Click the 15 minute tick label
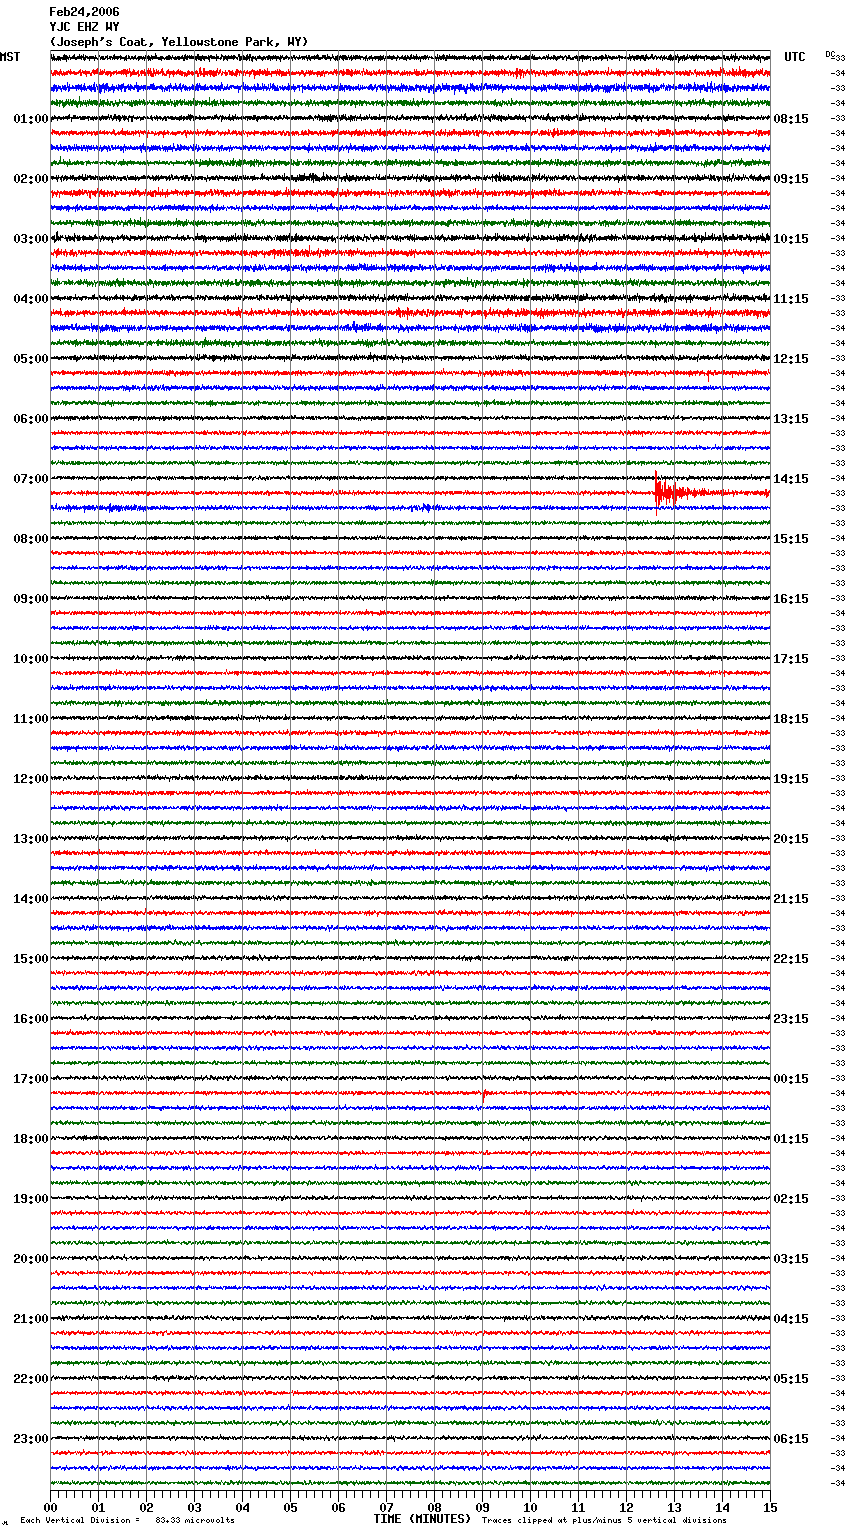 point(770,1506)
